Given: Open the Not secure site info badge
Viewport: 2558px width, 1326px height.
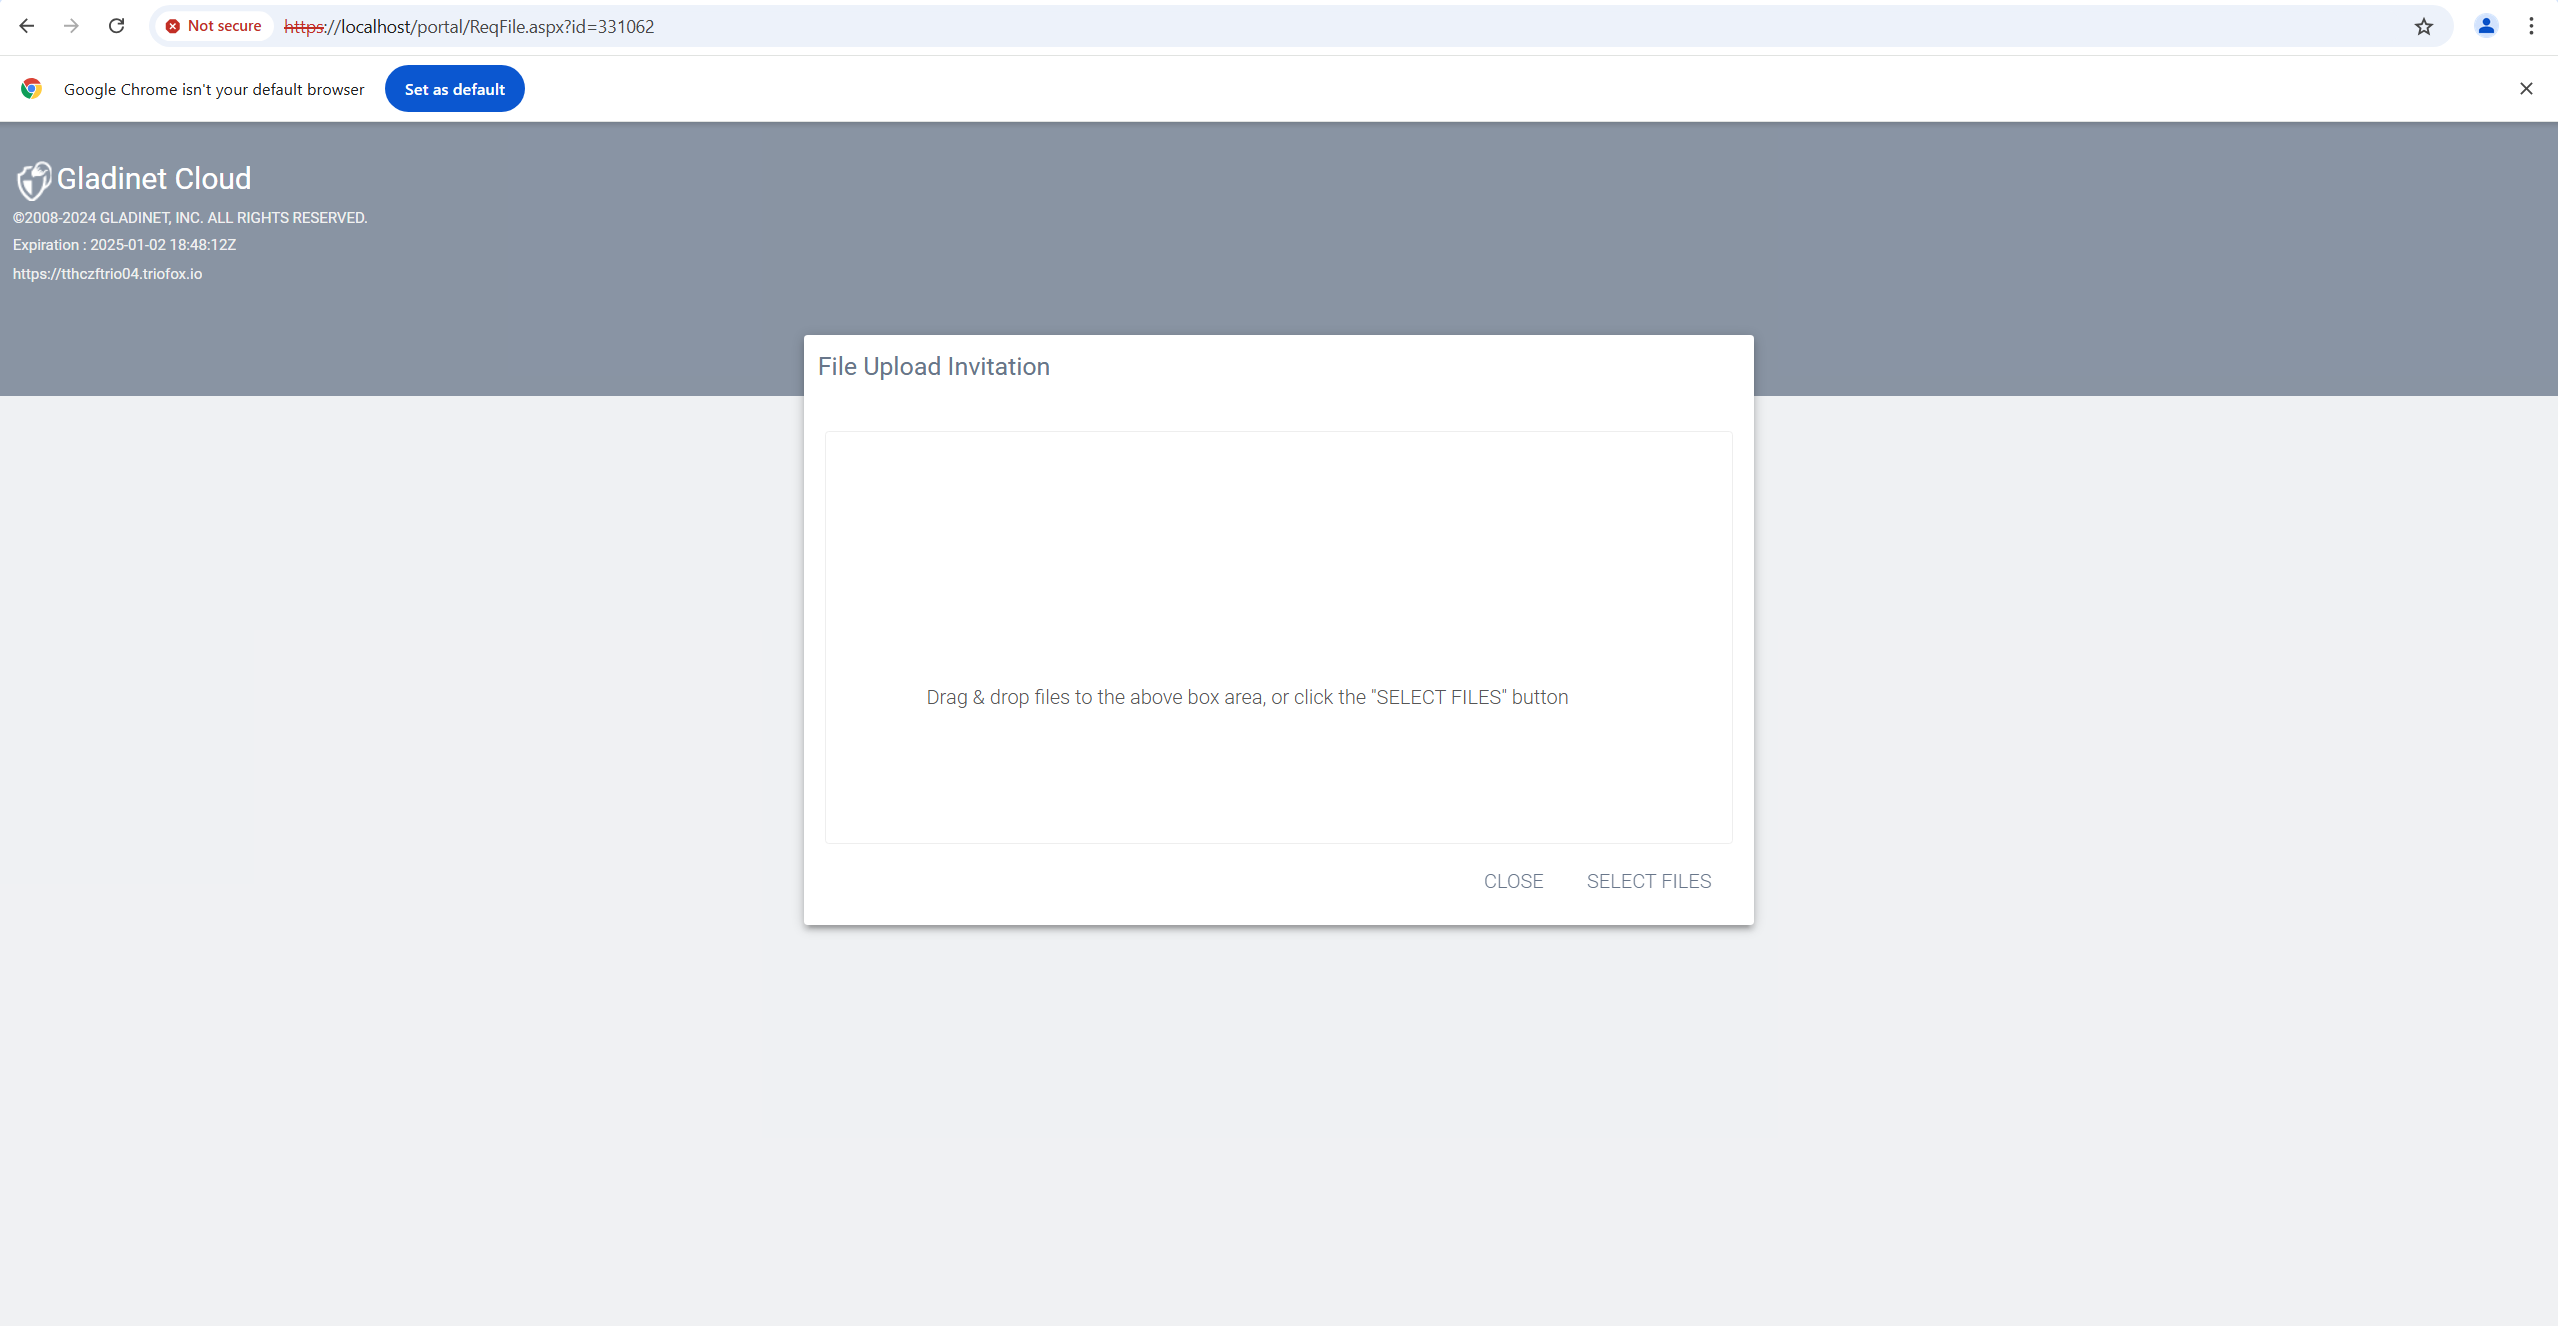Looking at the screenshot, I should click(x=214, y=26).
